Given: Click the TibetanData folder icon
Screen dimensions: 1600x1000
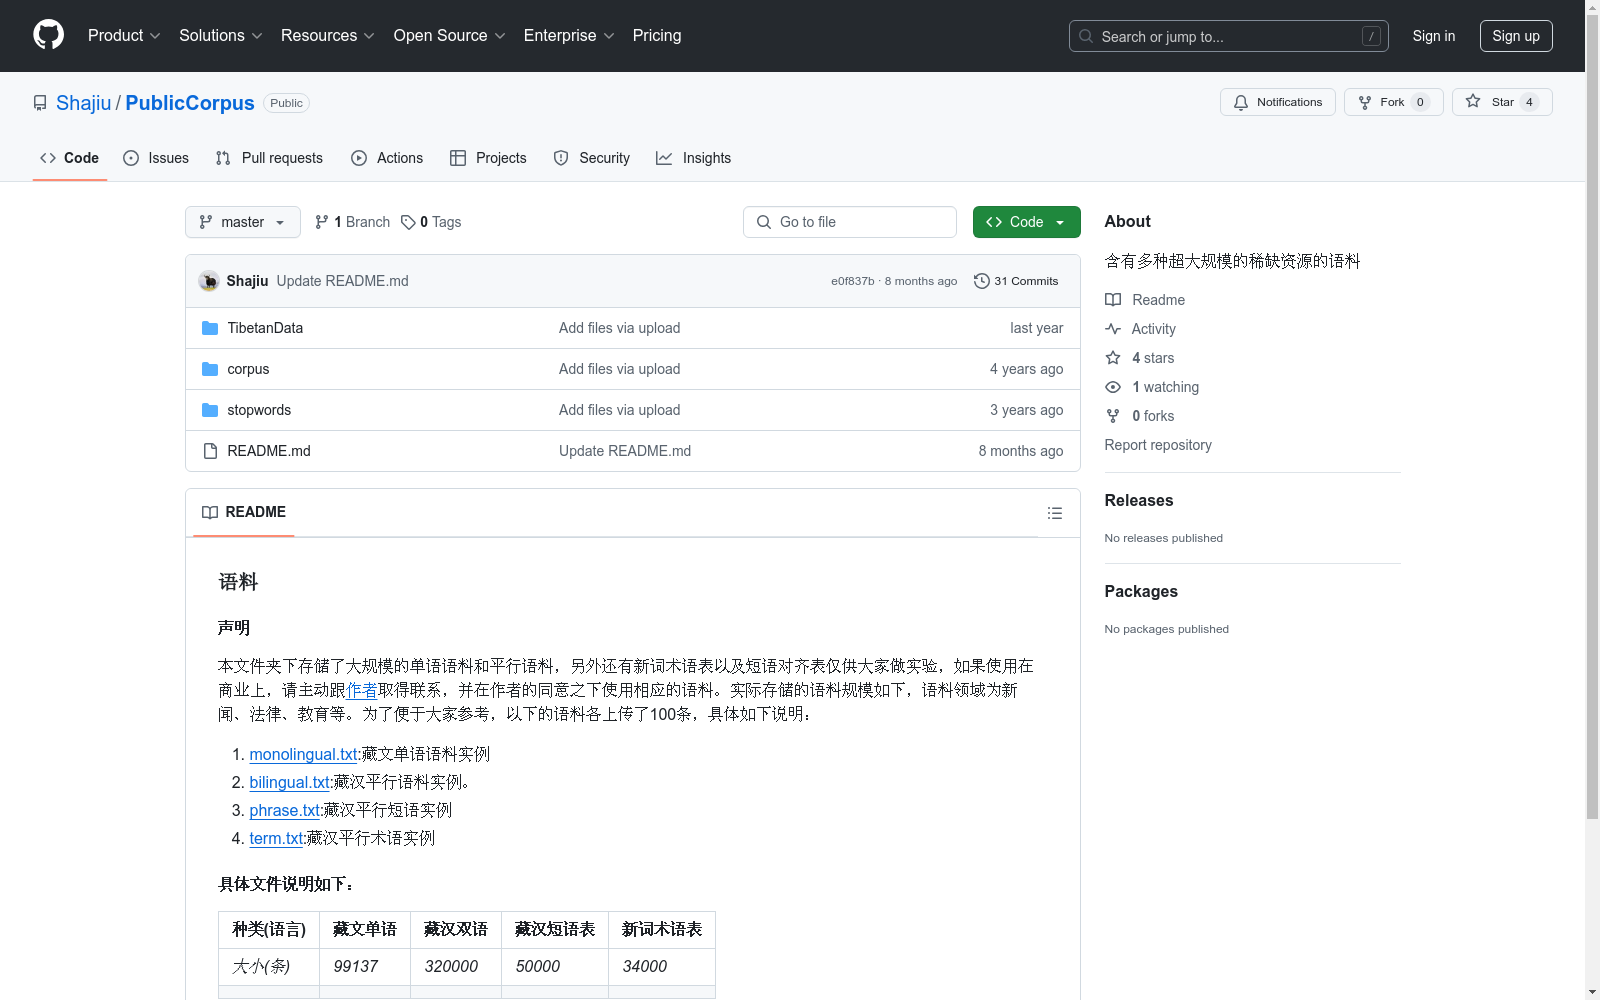Looking at the screenshot, I should 210,328.
